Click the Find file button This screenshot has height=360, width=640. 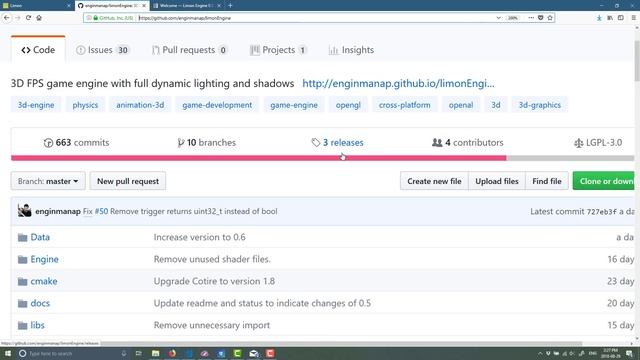click(547, 181)
